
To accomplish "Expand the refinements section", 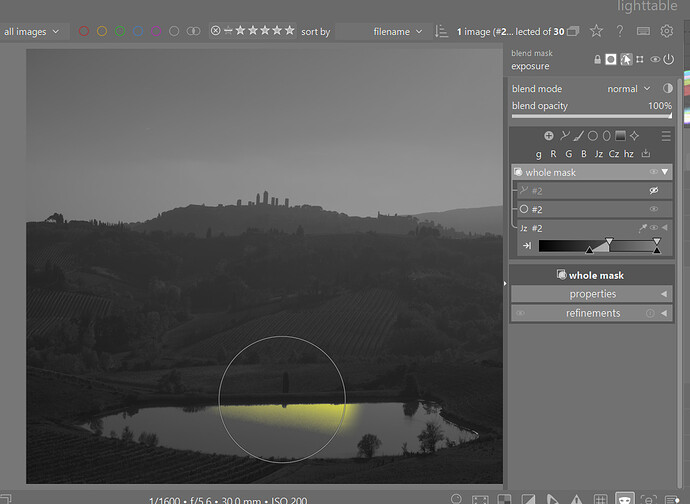I will 592,313.
